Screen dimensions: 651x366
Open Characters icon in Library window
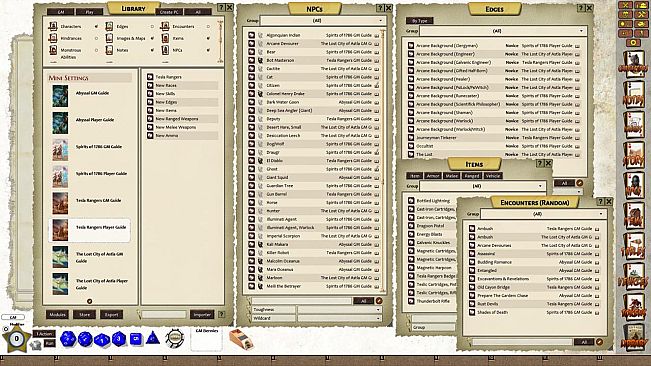[53, 27]
